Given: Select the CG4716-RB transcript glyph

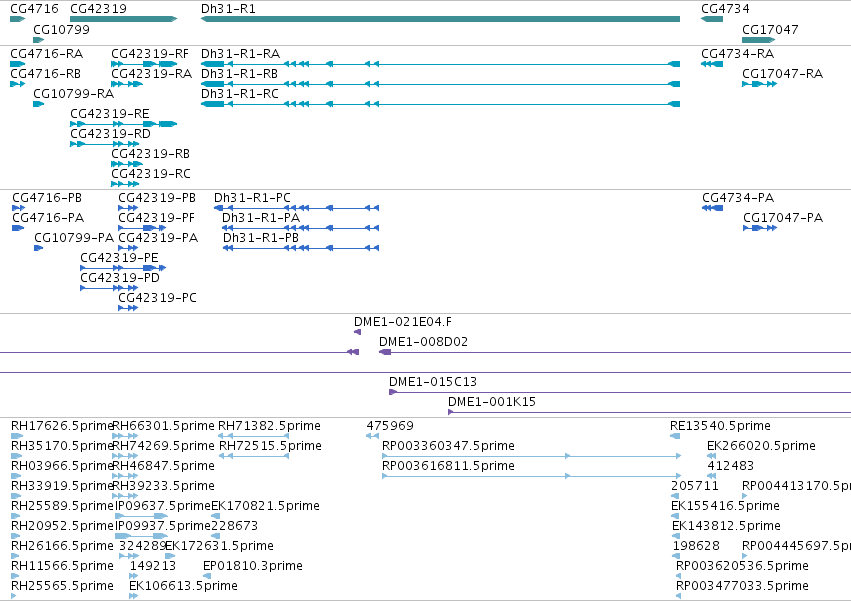Looking at the screenshot, I should 17,84.
